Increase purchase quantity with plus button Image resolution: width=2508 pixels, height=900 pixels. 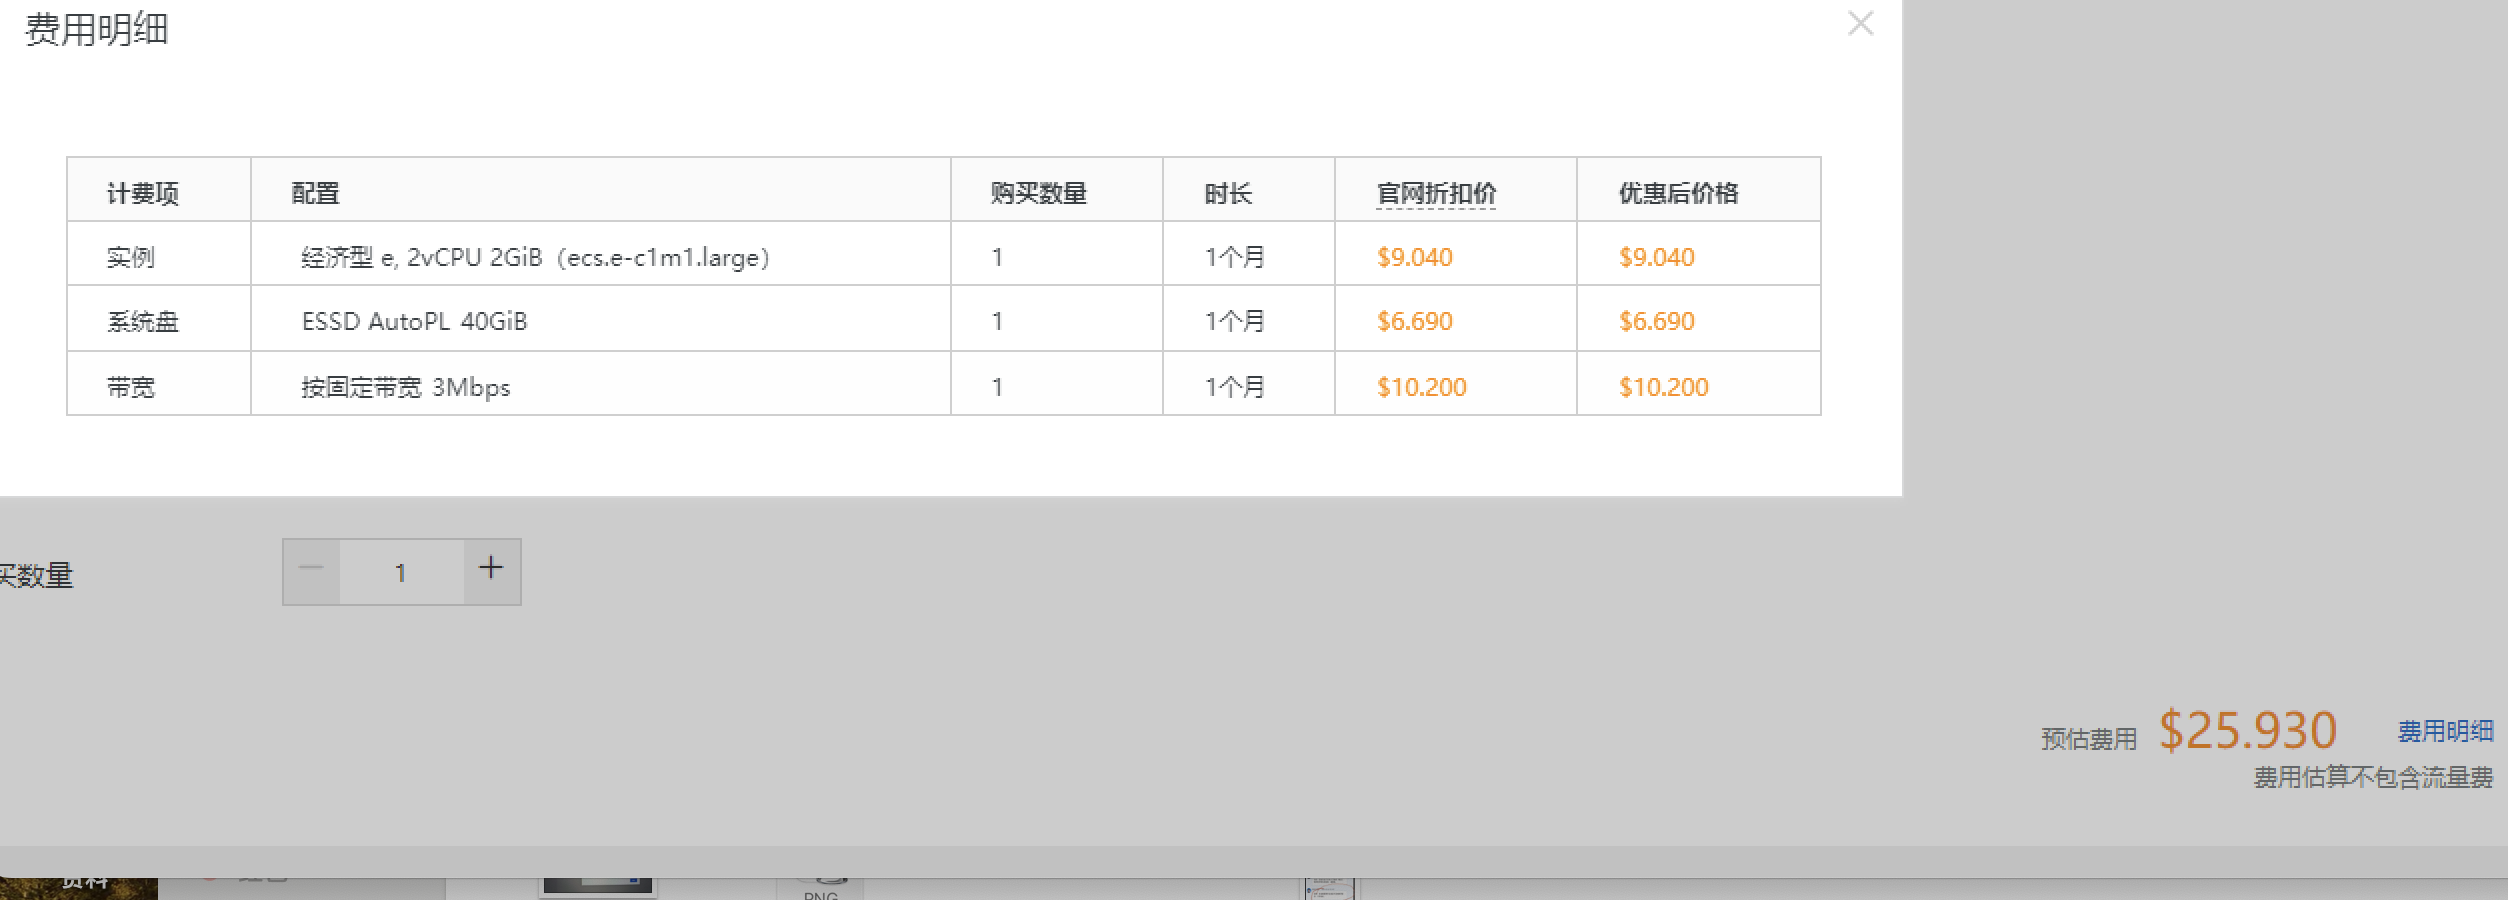(491, 570)
